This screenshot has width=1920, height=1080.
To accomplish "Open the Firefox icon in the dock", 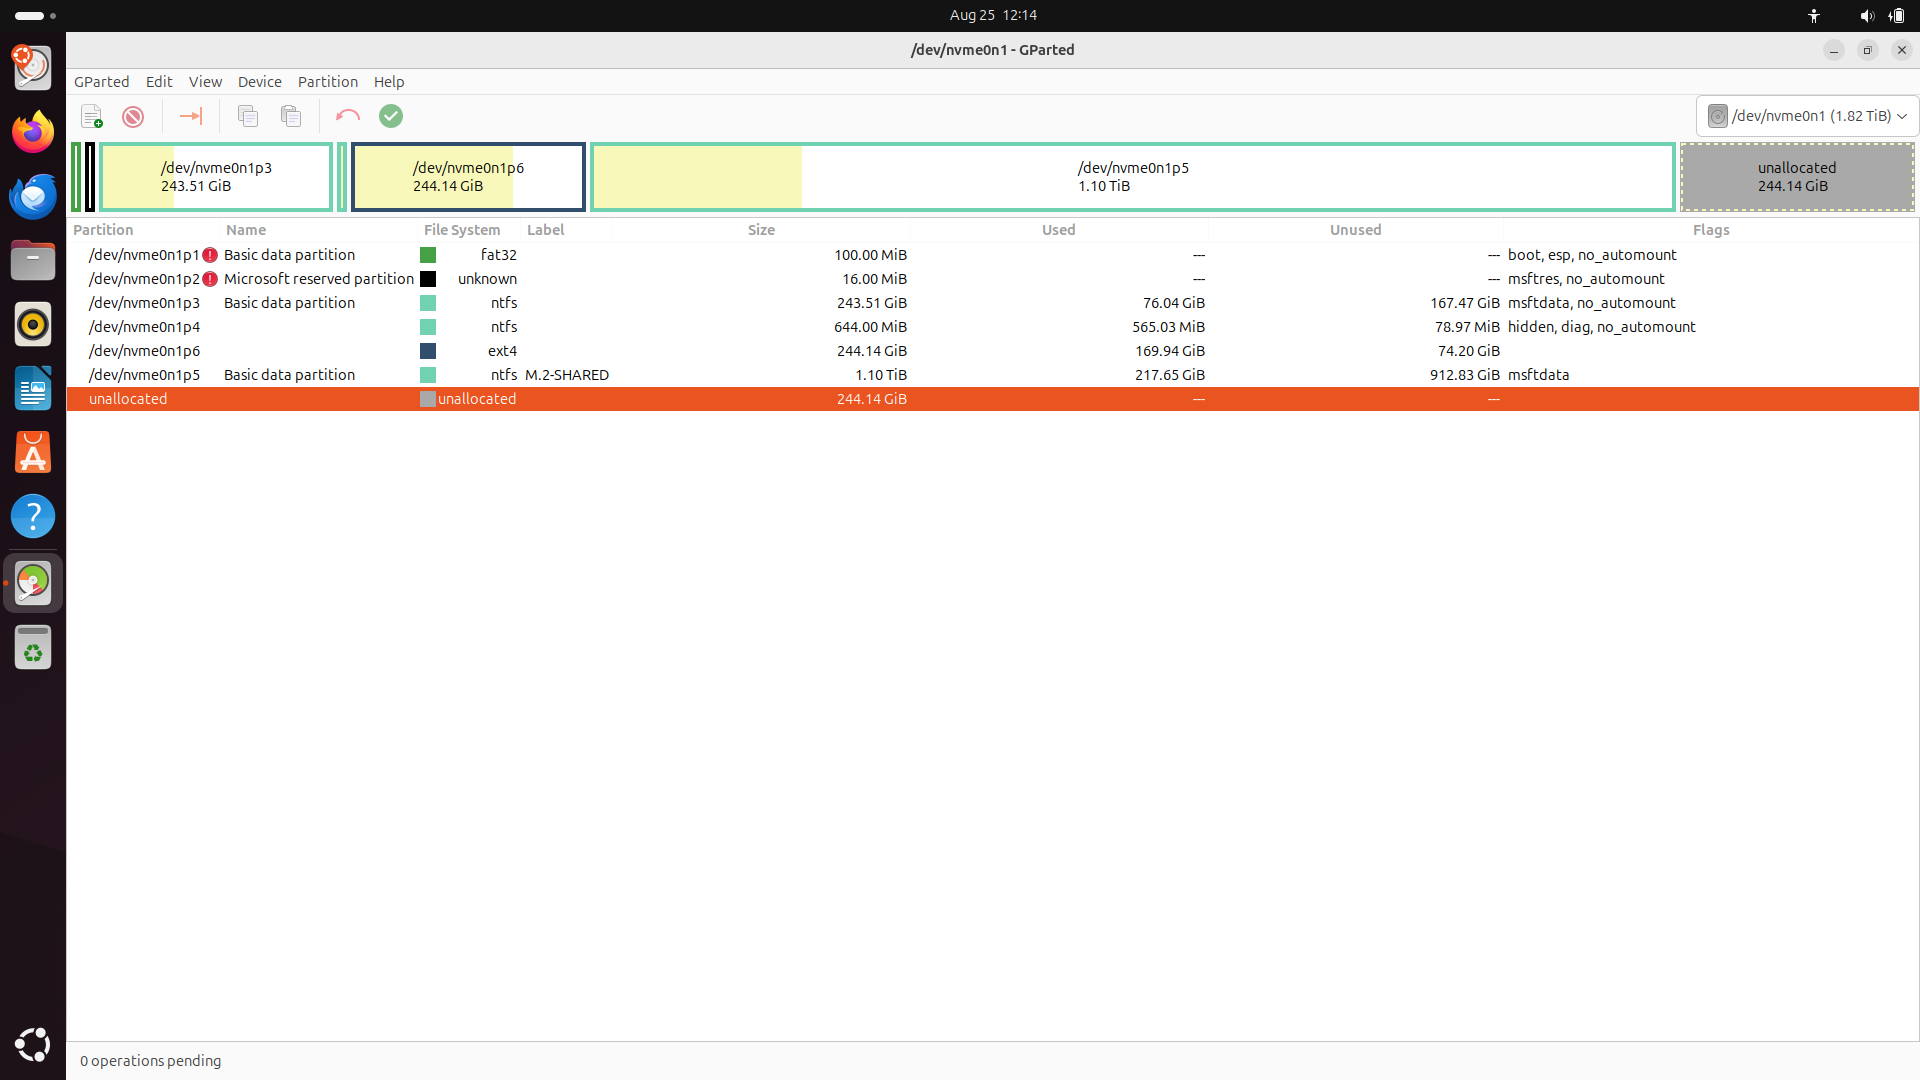I will 33,132.
